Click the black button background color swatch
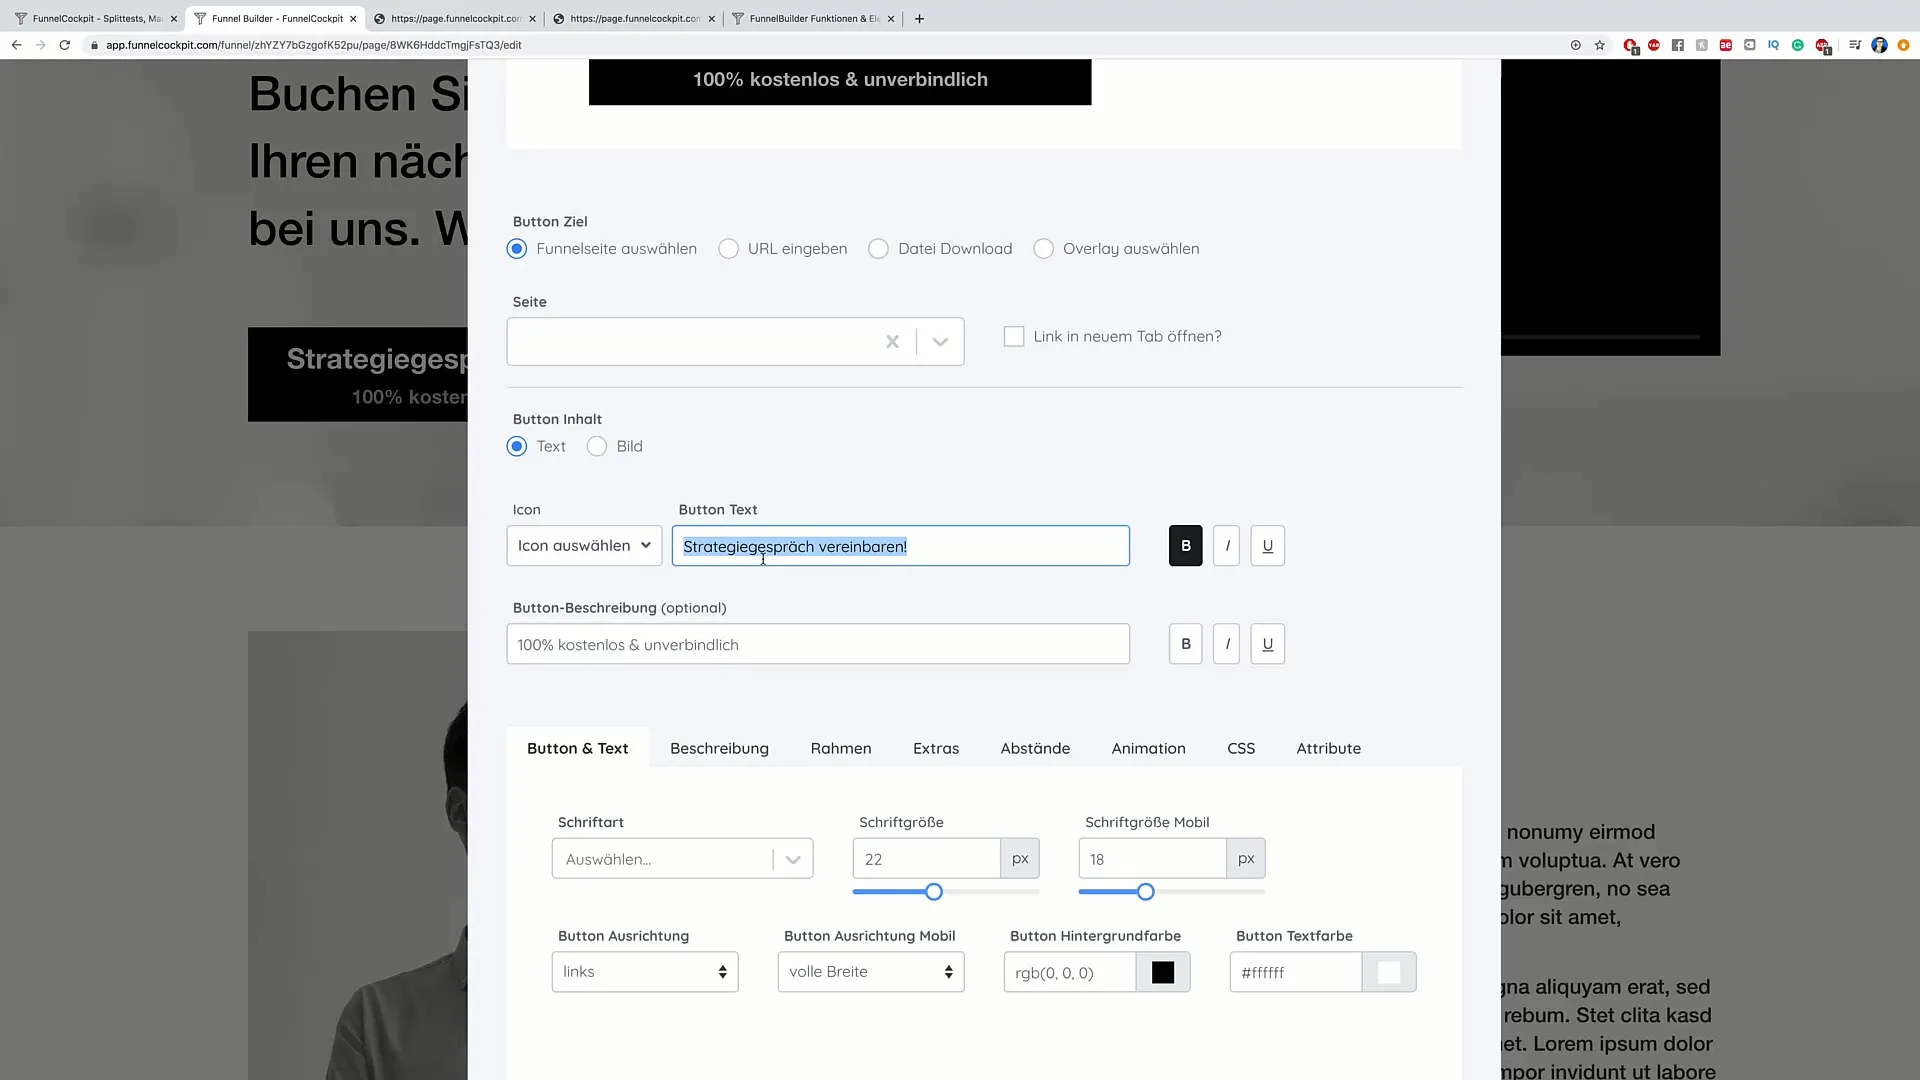Image resolution: width=1920 pixels, height=1080 pixels. [x=1163, y=973]
